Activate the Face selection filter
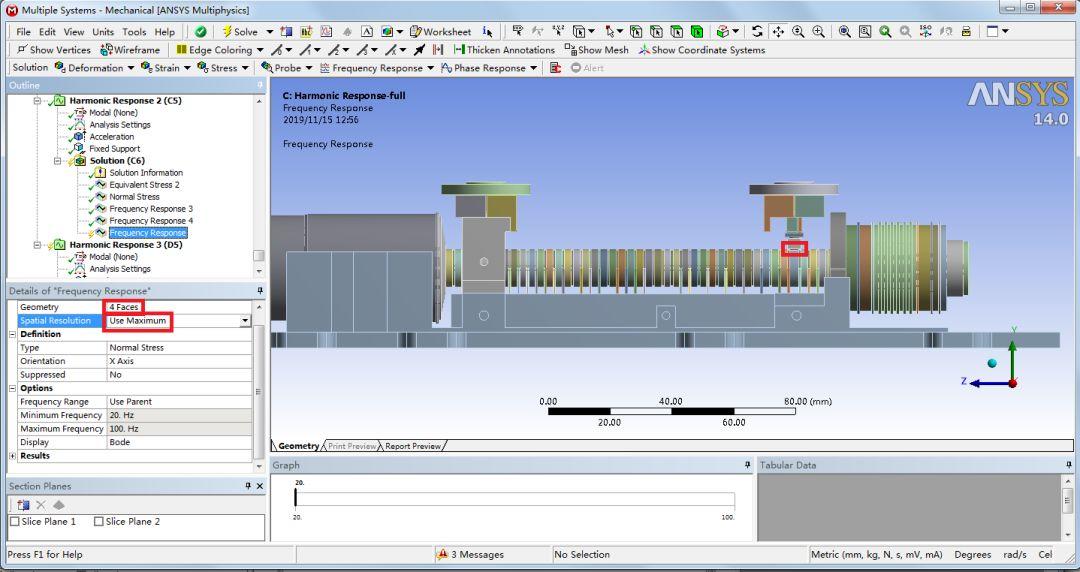The image size is (1080, 572). [677, 32]
